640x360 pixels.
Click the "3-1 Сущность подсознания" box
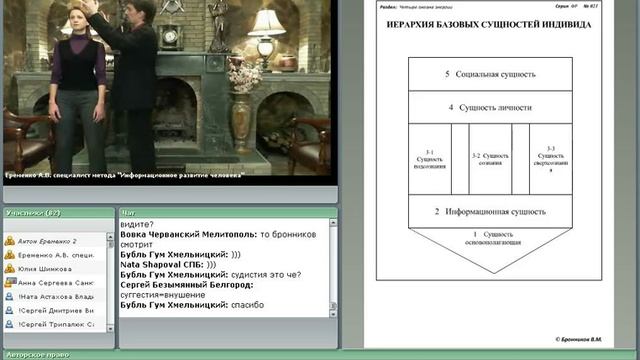430,159
